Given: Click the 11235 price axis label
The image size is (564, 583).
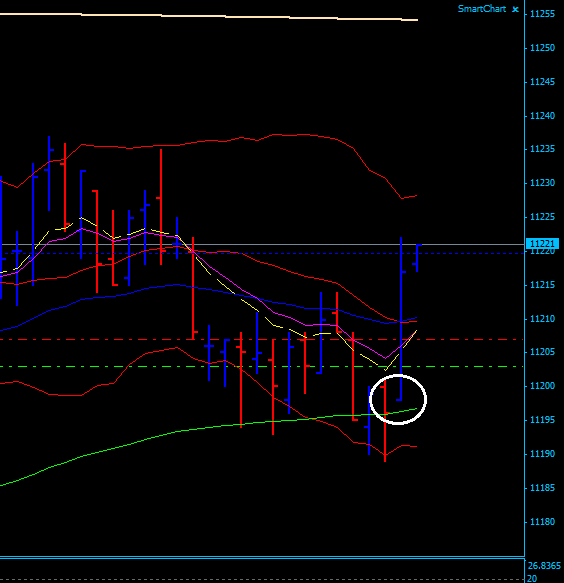Looking at the screenshot, I should [x=542, y=149].
